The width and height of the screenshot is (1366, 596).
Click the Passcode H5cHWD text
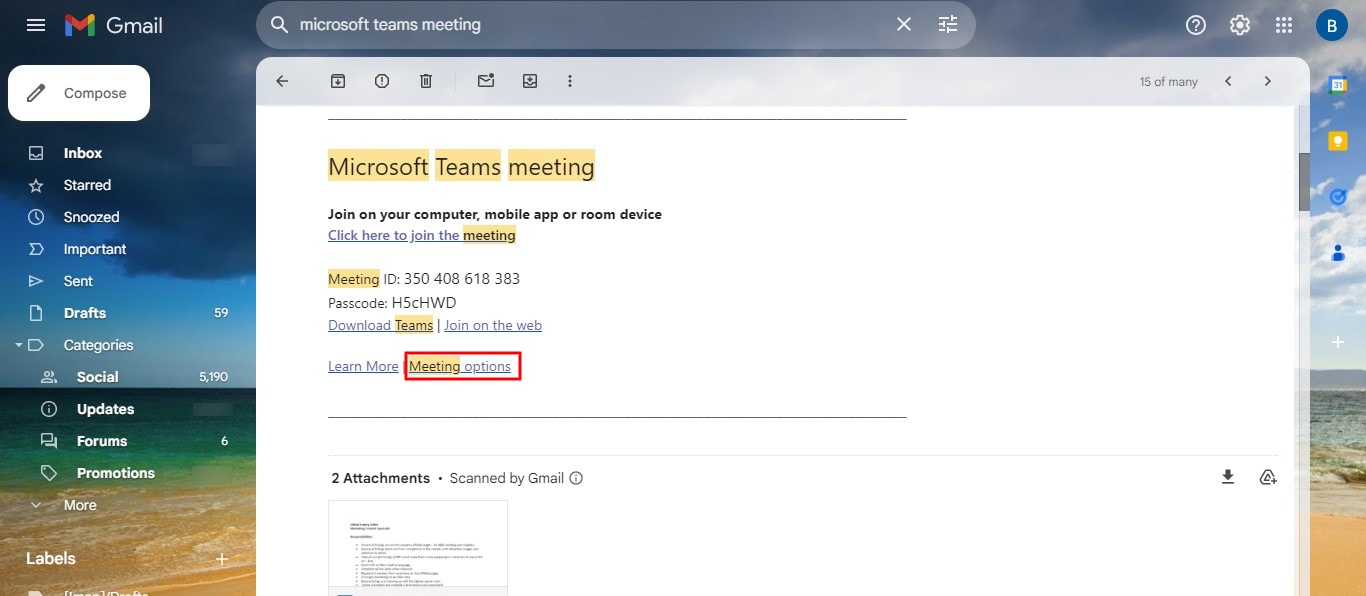392,302
